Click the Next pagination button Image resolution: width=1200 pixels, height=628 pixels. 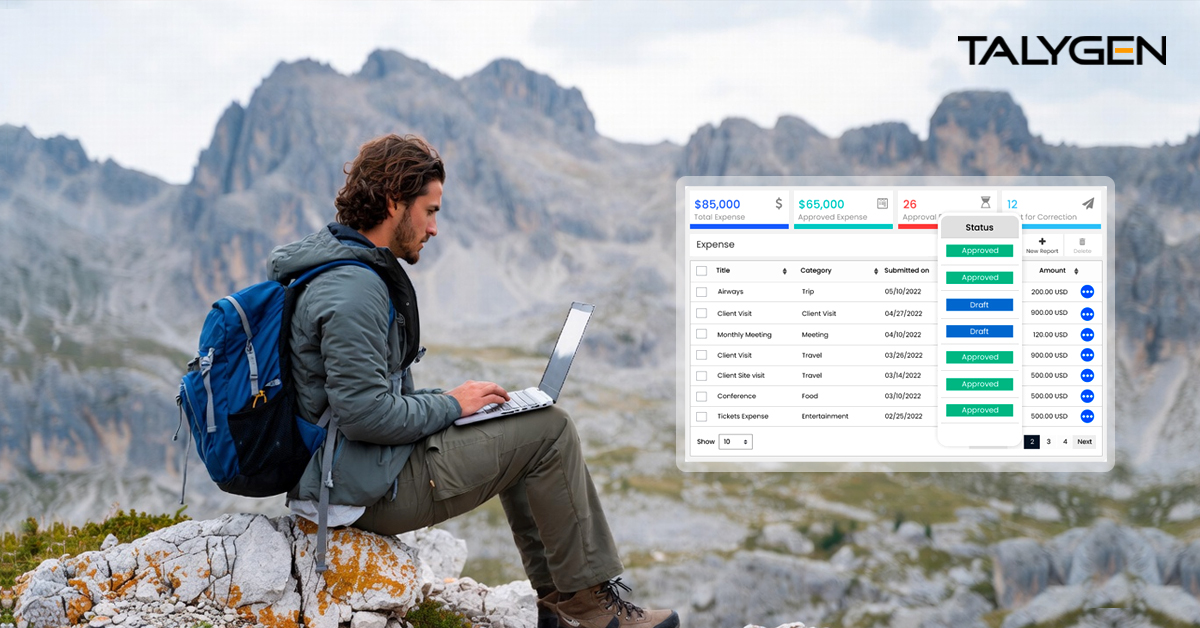point(1085,441)
